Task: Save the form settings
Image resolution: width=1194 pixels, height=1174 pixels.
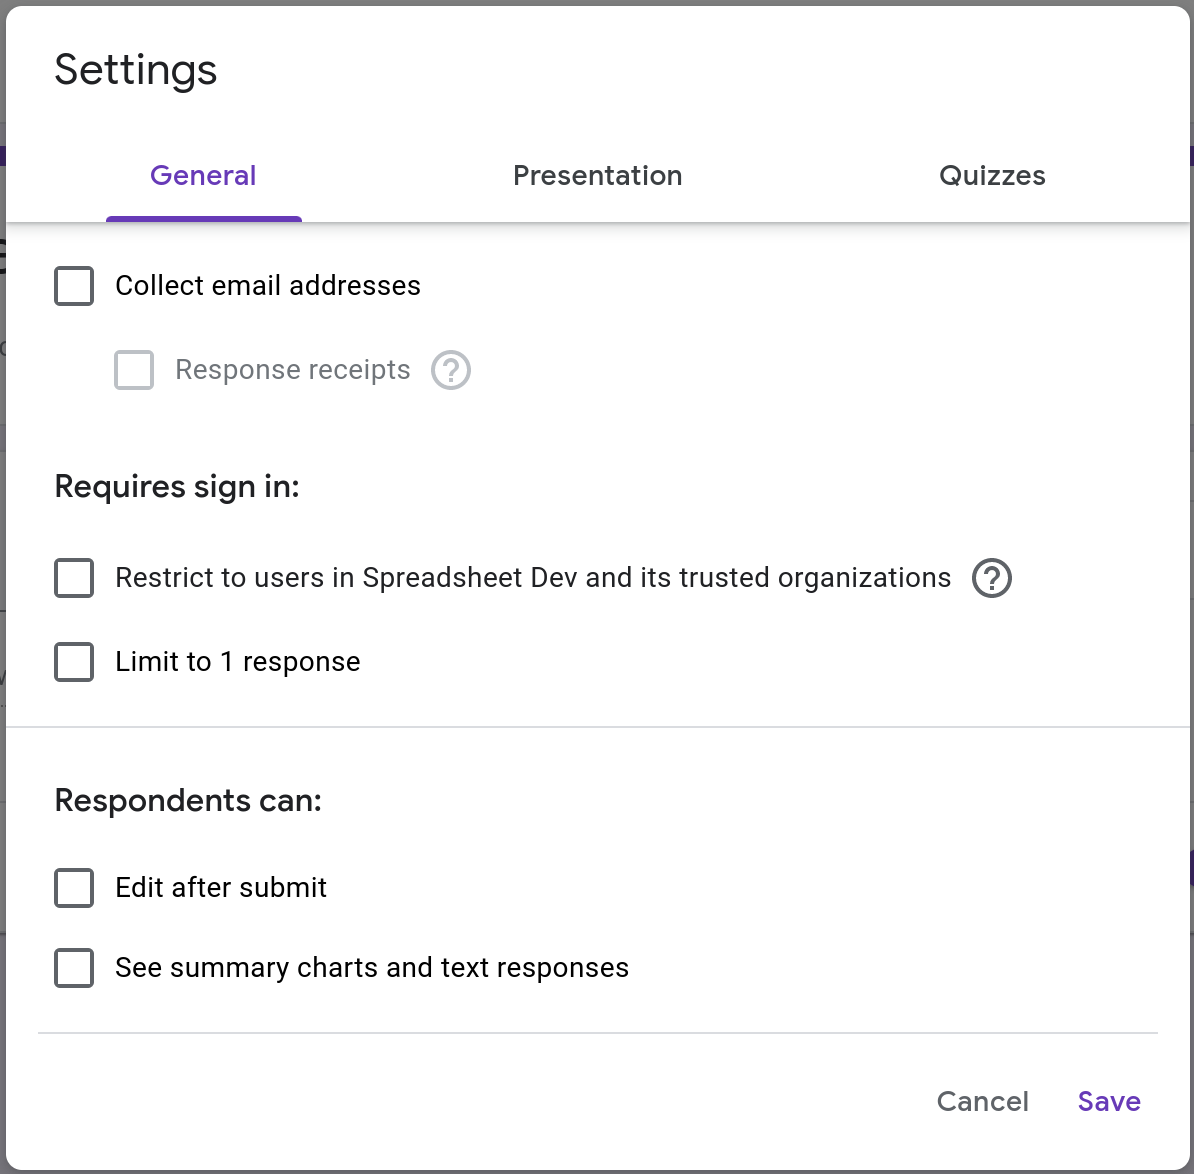Action: [x=1109, y=1102]
